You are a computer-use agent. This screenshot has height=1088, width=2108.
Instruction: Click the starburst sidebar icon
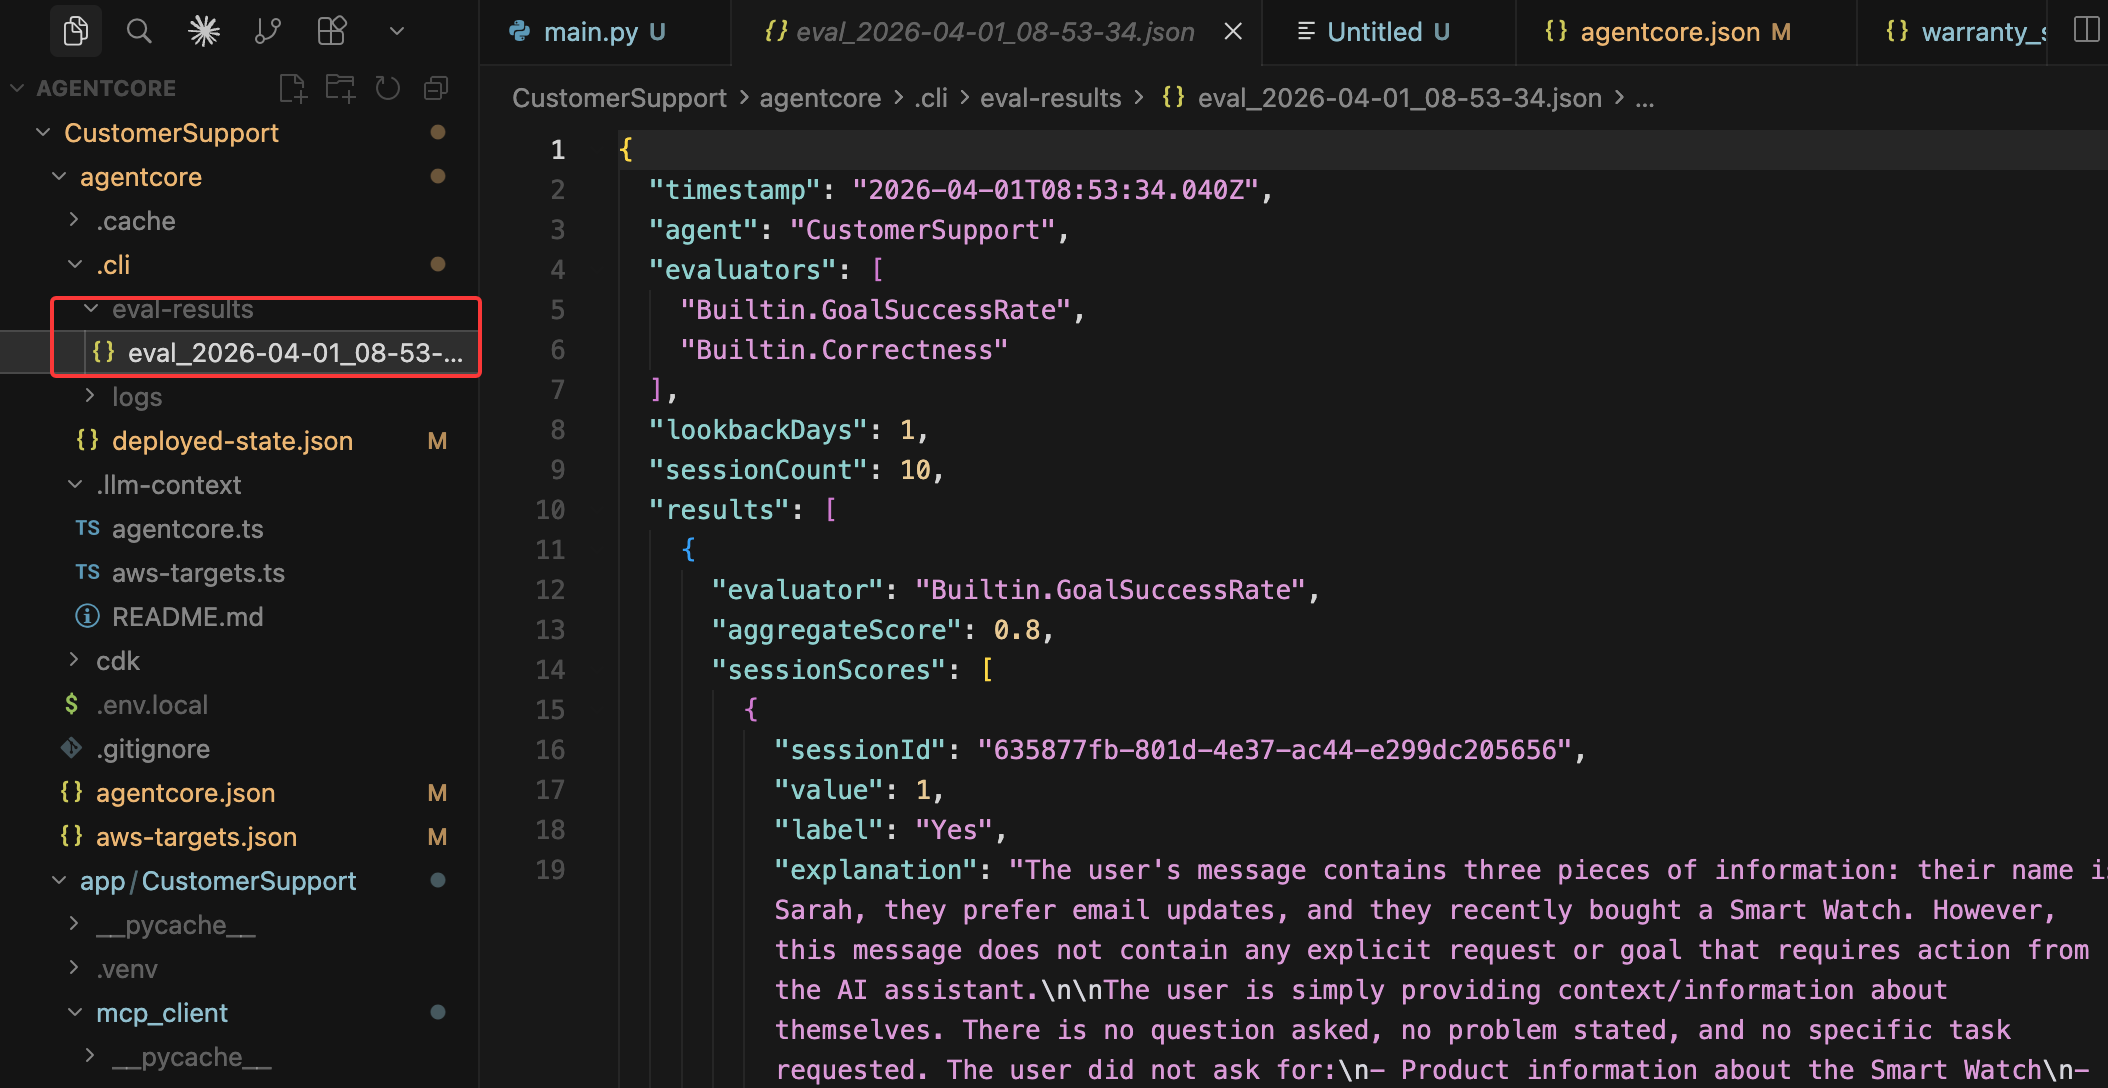pyautogui.click(x=203, y=32)
